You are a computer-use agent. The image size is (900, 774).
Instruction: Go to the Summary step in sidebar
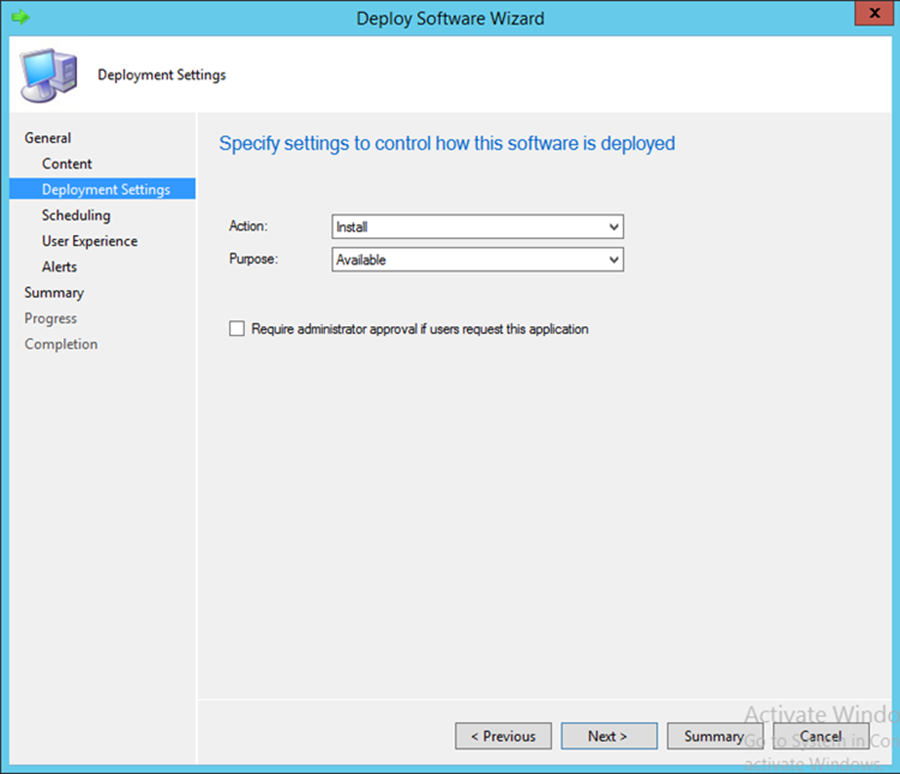54,293
